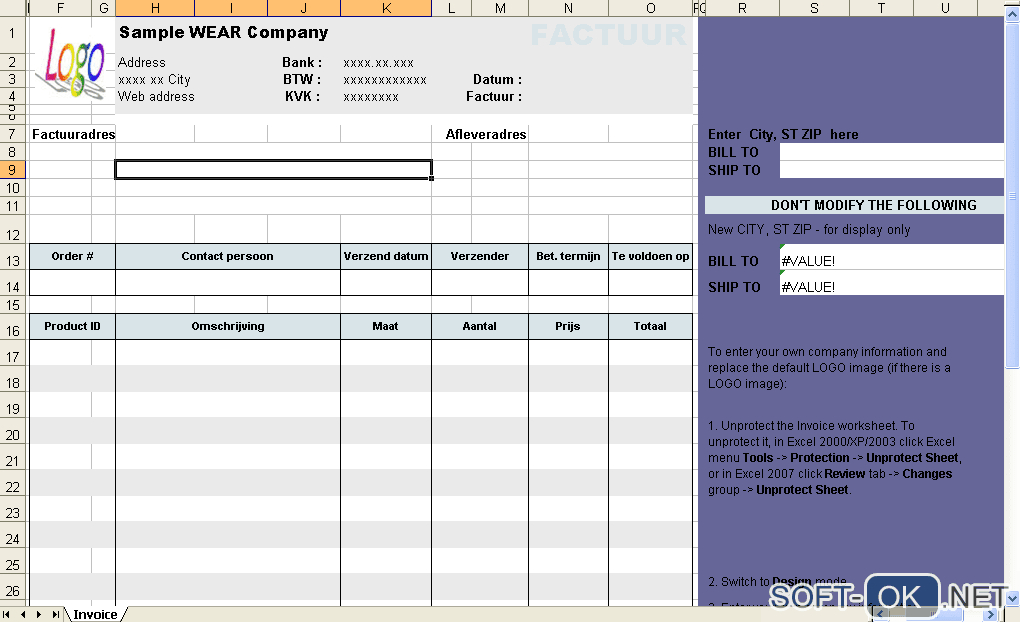This screenshot has width=1020, height=622.
Task: Click the 'Prijs' header cell
Action: point(568,327)
